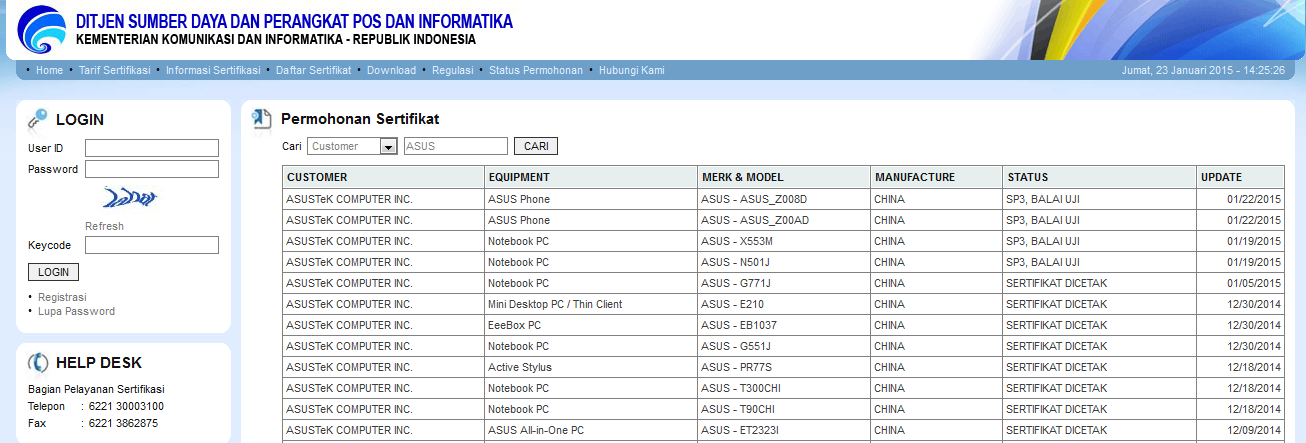Select cell ASUS - ET2323I
Image resolution: width=1306 pixels, height=443 pixels.
tap(784, 430)
